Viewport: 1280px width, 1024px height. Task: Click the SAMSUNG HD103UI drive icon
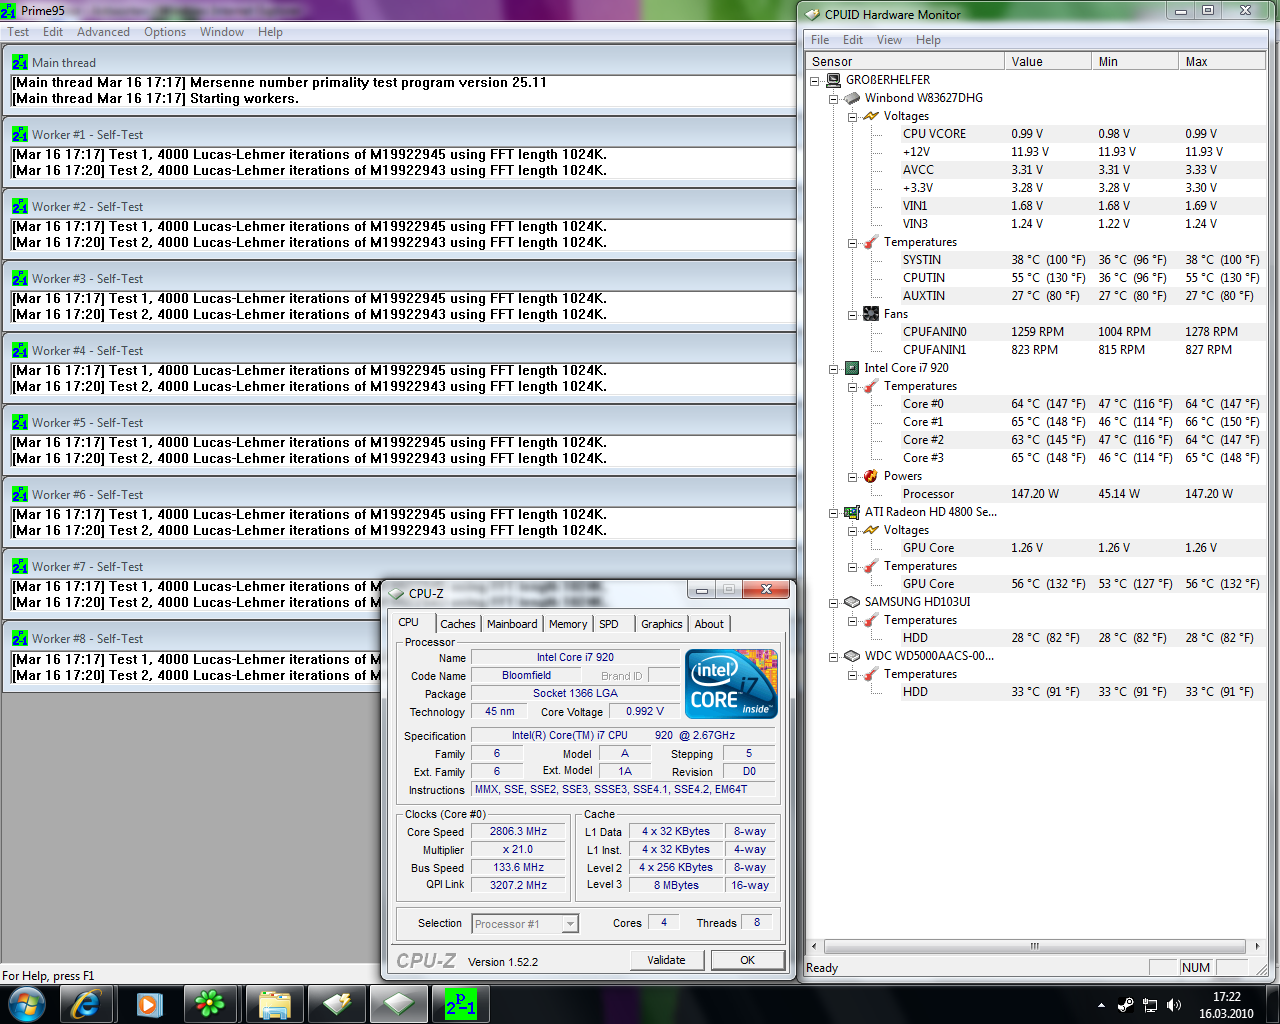[852, 602]
